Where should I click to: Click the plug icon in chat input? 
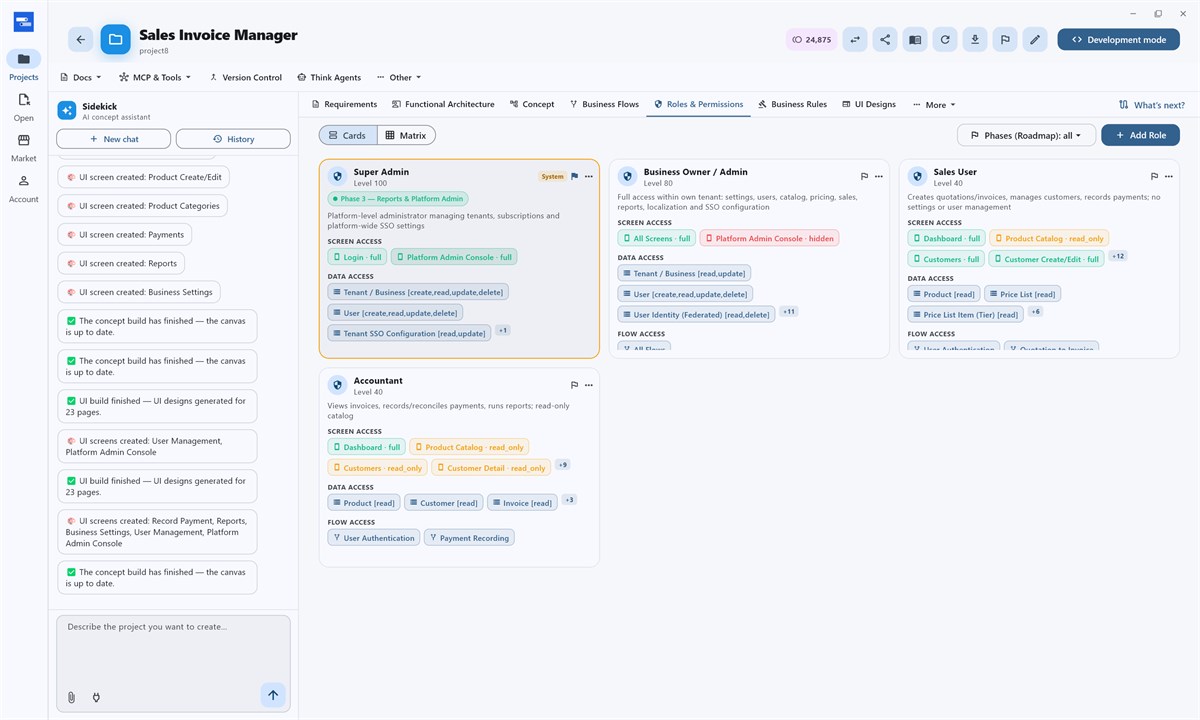(96, 697)
